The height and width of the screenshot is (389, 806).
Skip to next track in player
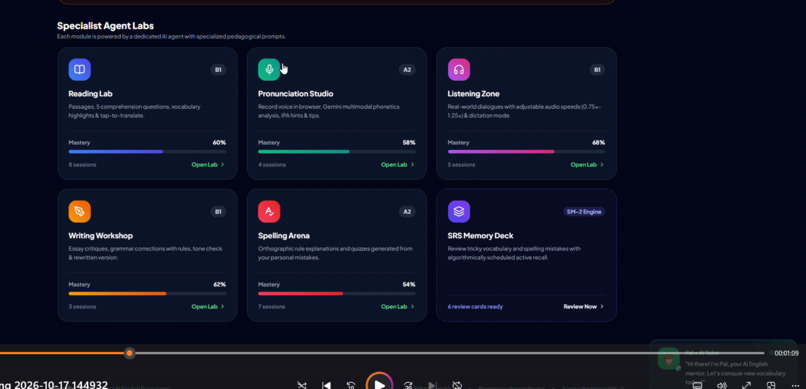tap(432, 385)
